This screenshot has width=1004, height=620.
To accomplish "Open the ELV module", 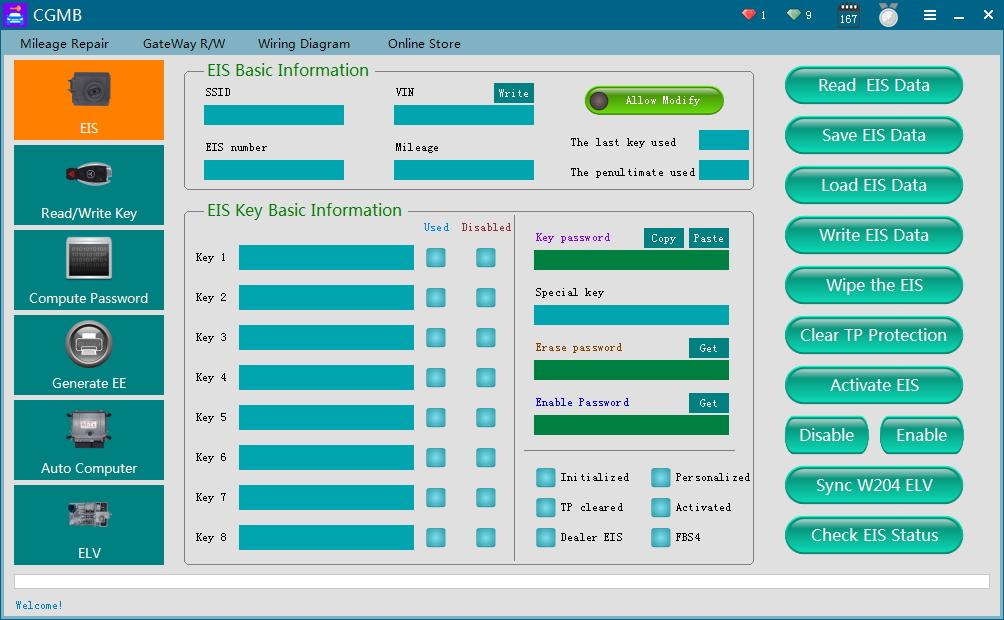I will [x=88, y=524].
